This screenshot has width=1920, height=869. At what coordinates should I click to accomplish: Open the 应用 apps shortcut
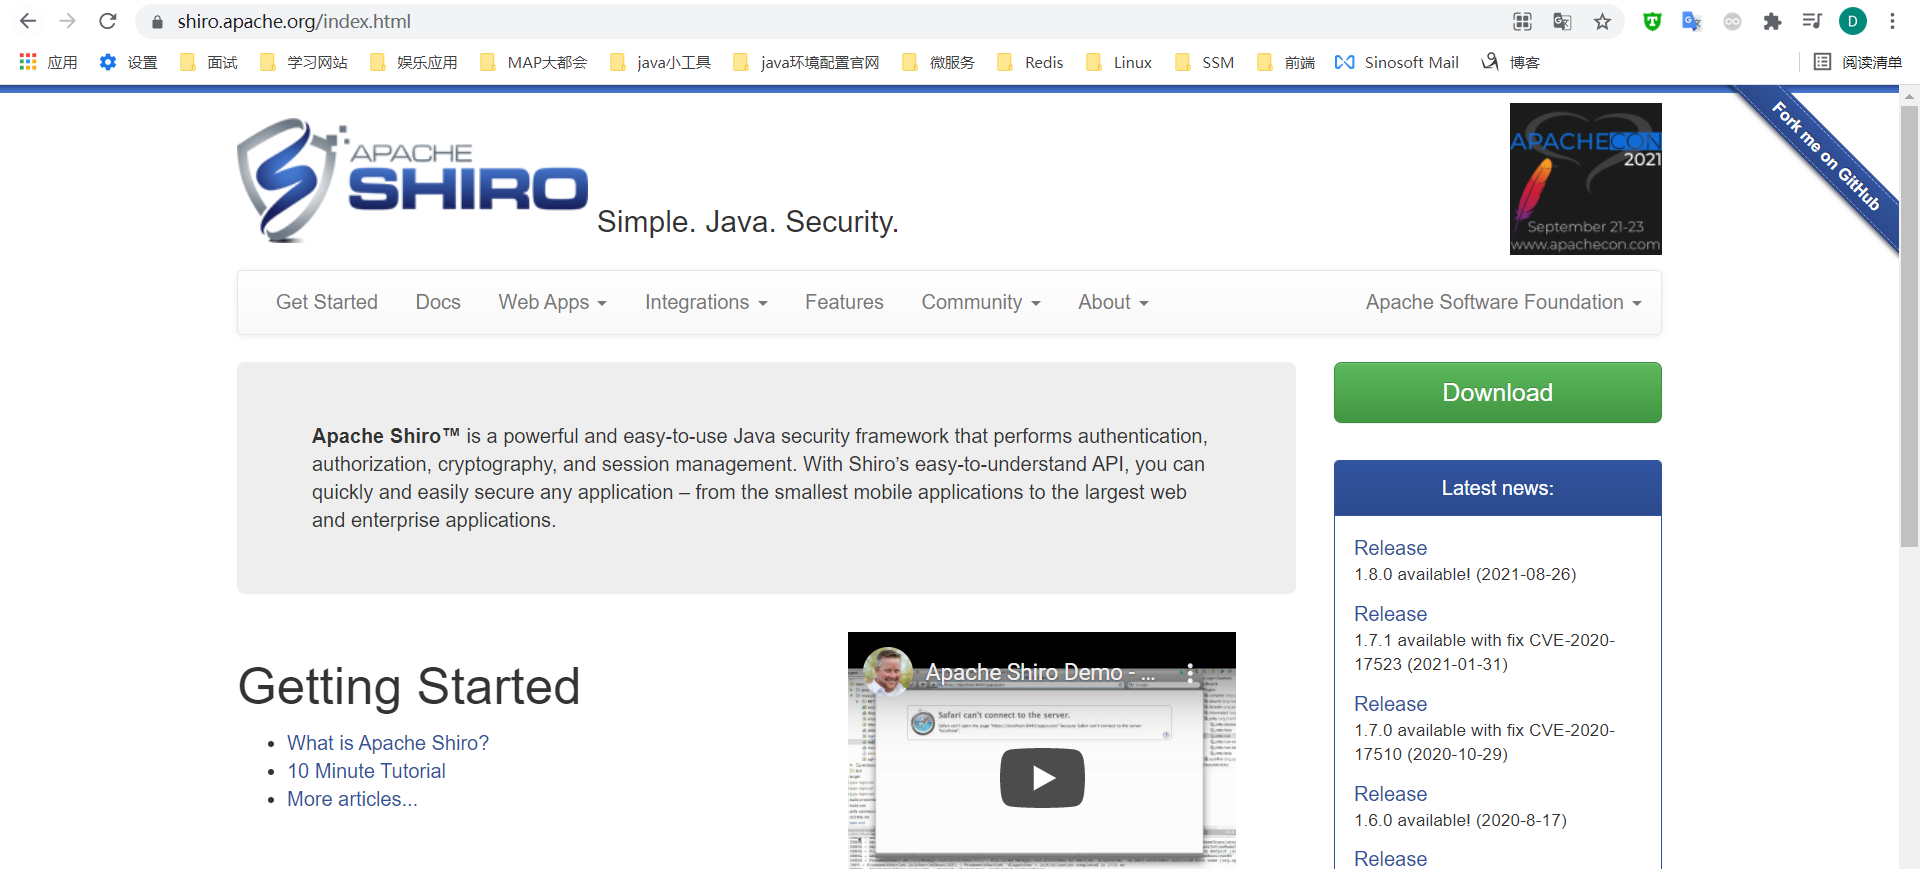pyautogui.click(x=48, y=62)
